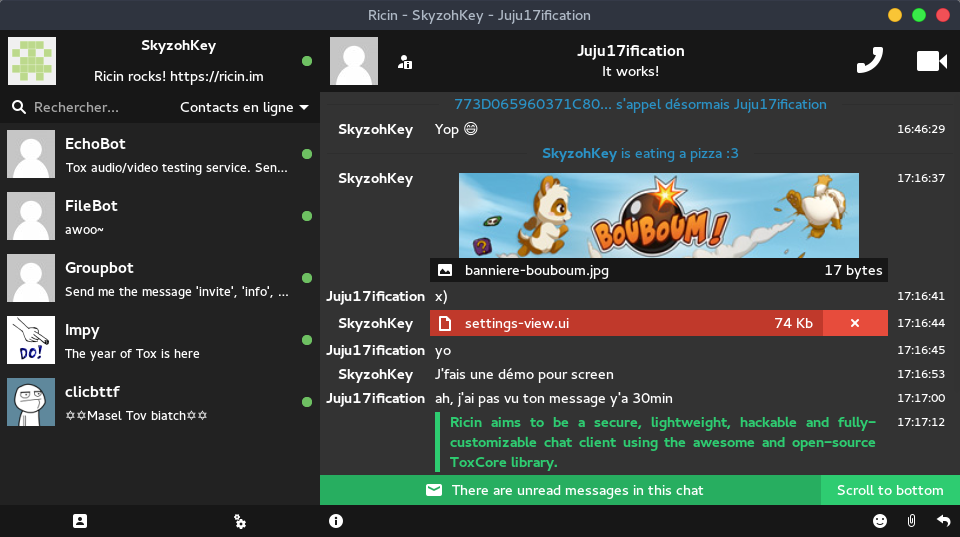Open the emoji picker
This screenshot has height=537, width=960.
(x=880, y=521)
